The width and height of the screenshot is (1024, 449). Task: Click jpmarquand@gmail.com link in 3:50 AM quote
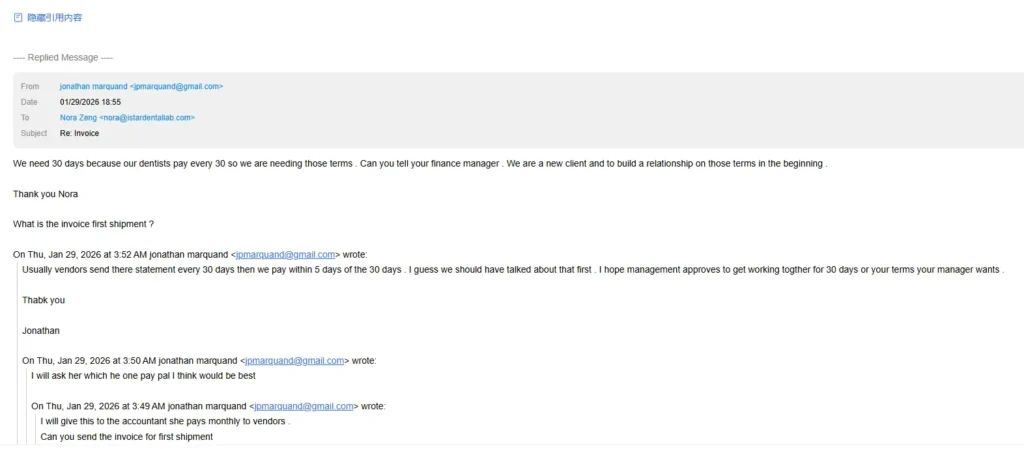(x=295, y=360)
